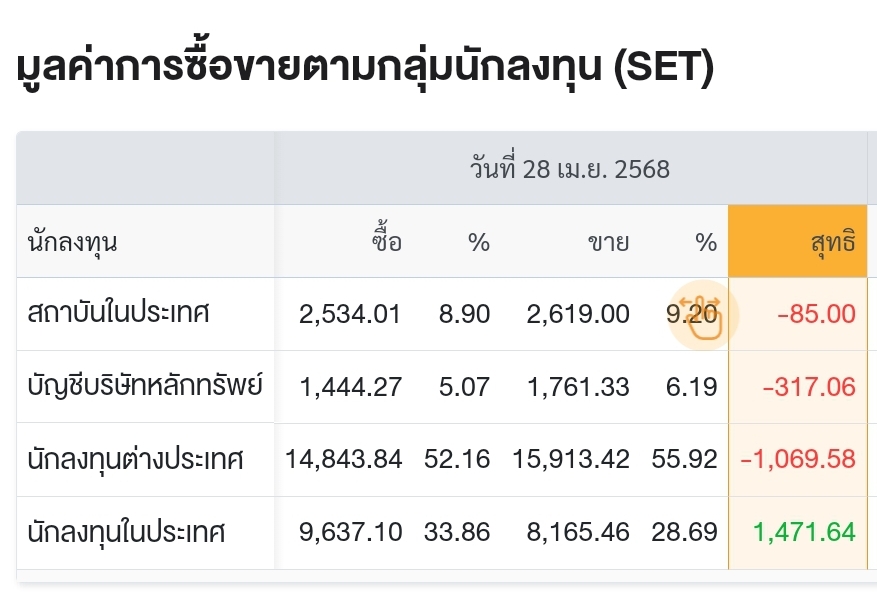Select the highlighted สุทธิ column header
The height and width of the screenshot is (593, 877).
coord(798,241)
